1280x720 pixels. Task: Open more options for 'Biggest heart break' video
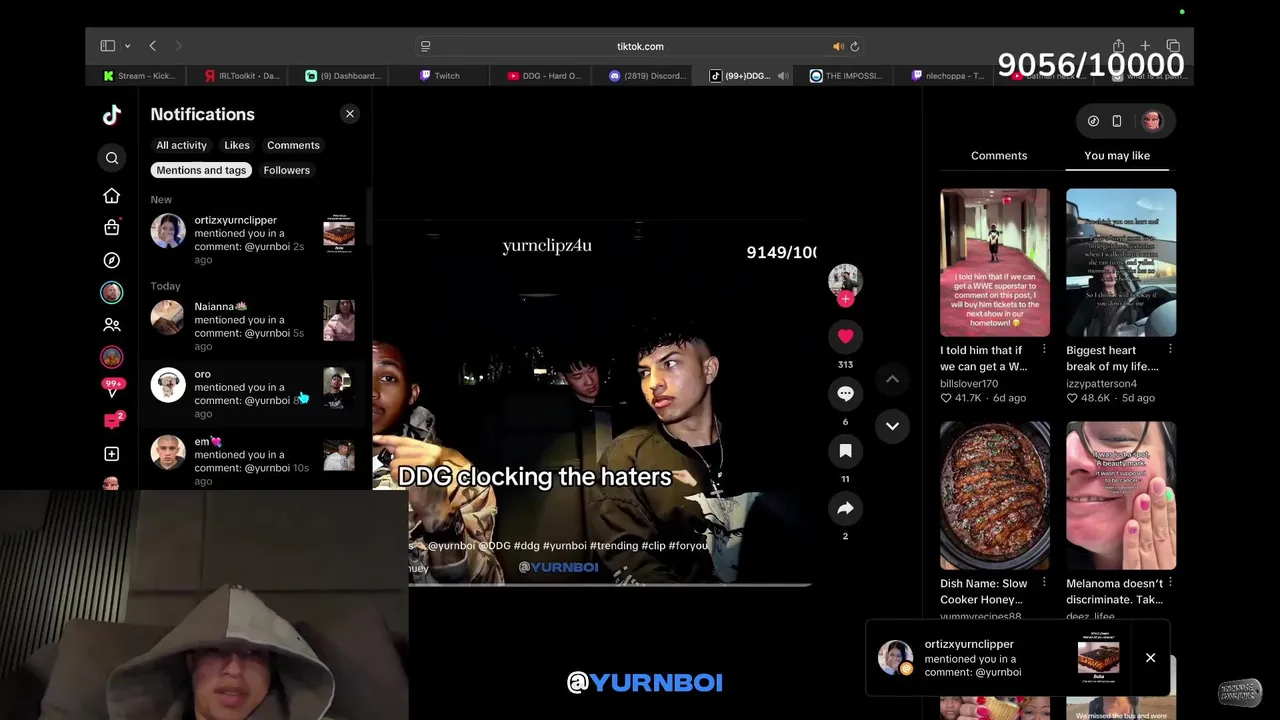(x=1170, y=350)
